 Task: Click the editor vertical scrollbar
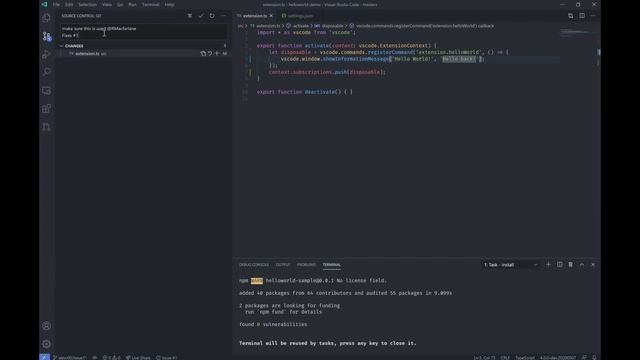pyautogui.click(x=598, y=143)
